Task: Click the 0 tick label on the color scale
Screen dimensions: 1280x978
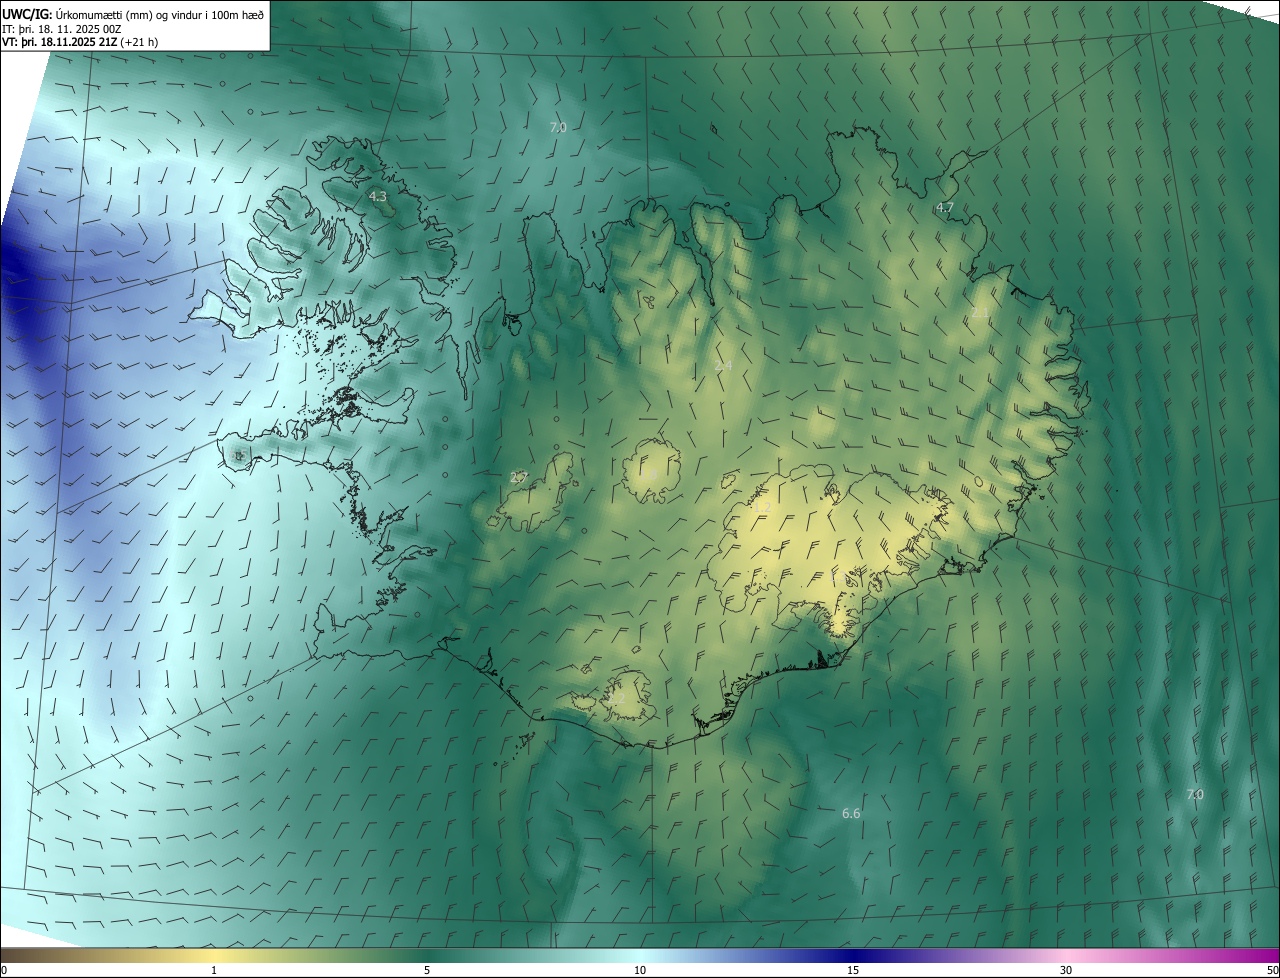Action: pos(4,970)
